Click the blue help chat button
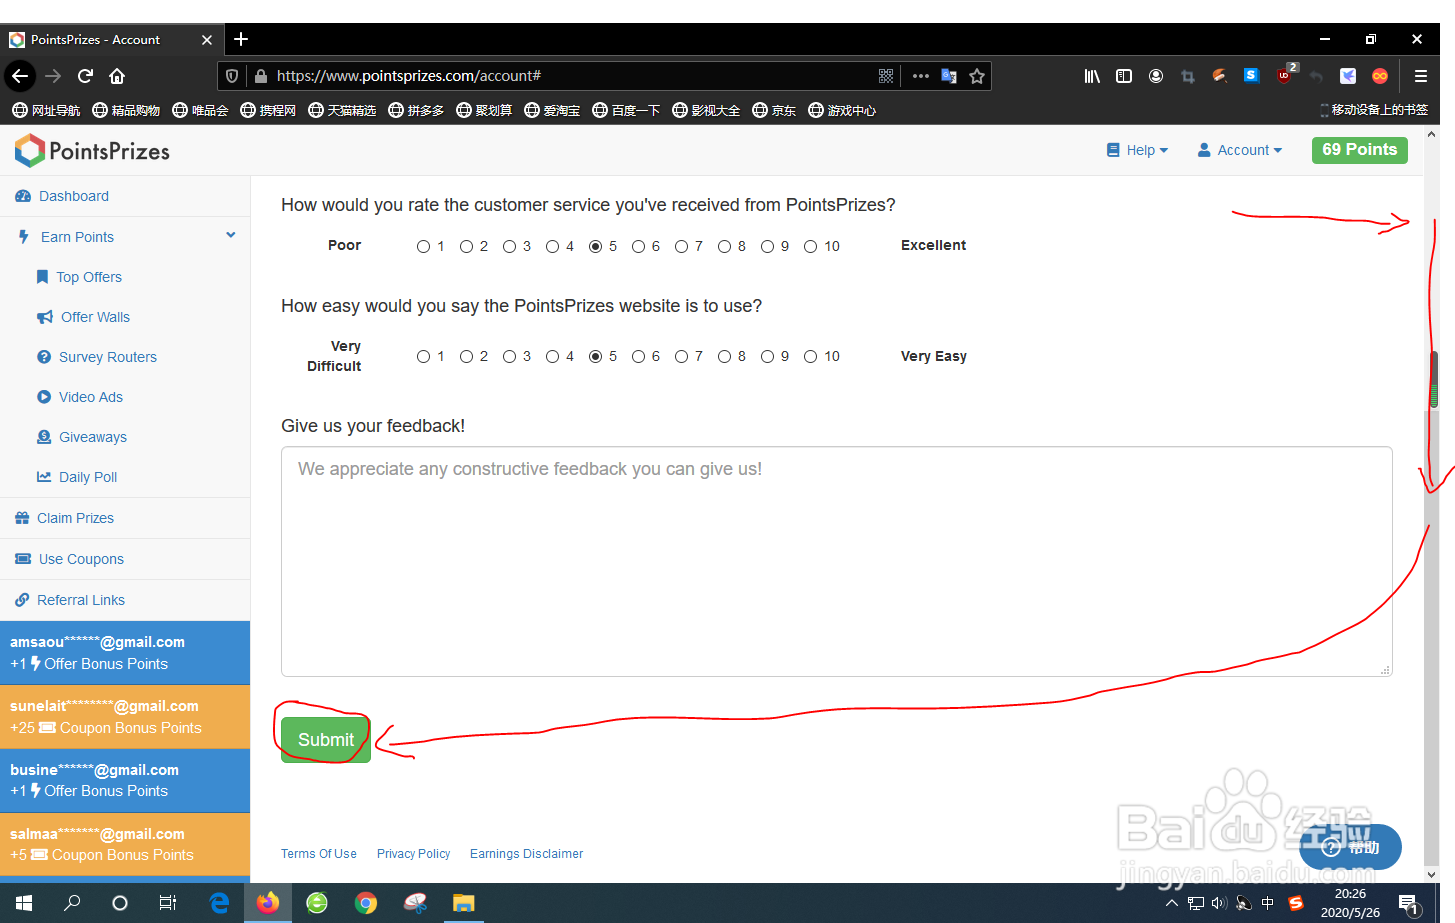The image size is (1455, 923). pos(1350,847)
